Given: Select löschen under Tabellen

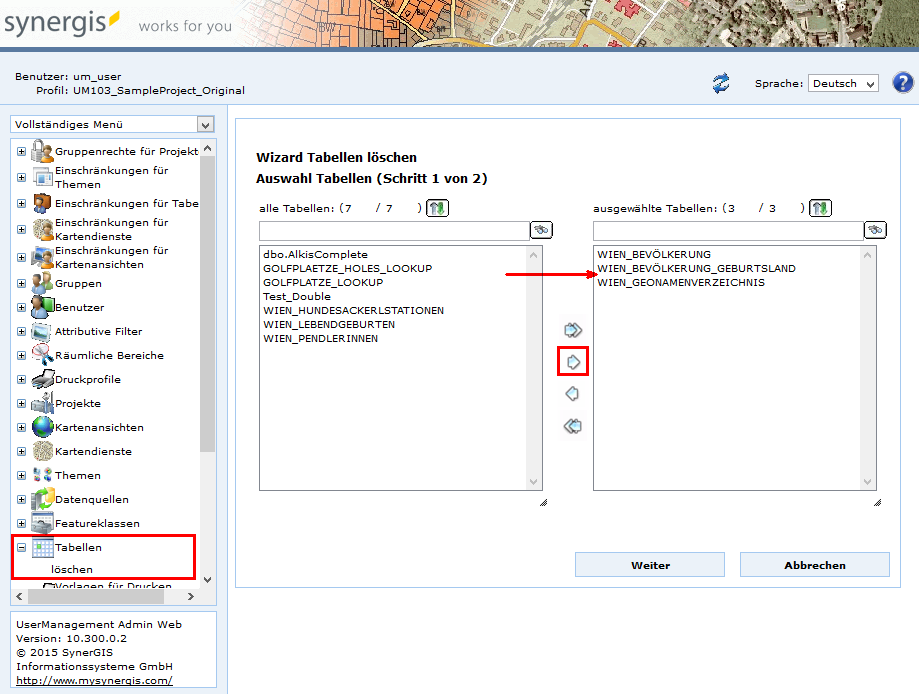Looking at the screenshot, I should click(x=72, y=569).
